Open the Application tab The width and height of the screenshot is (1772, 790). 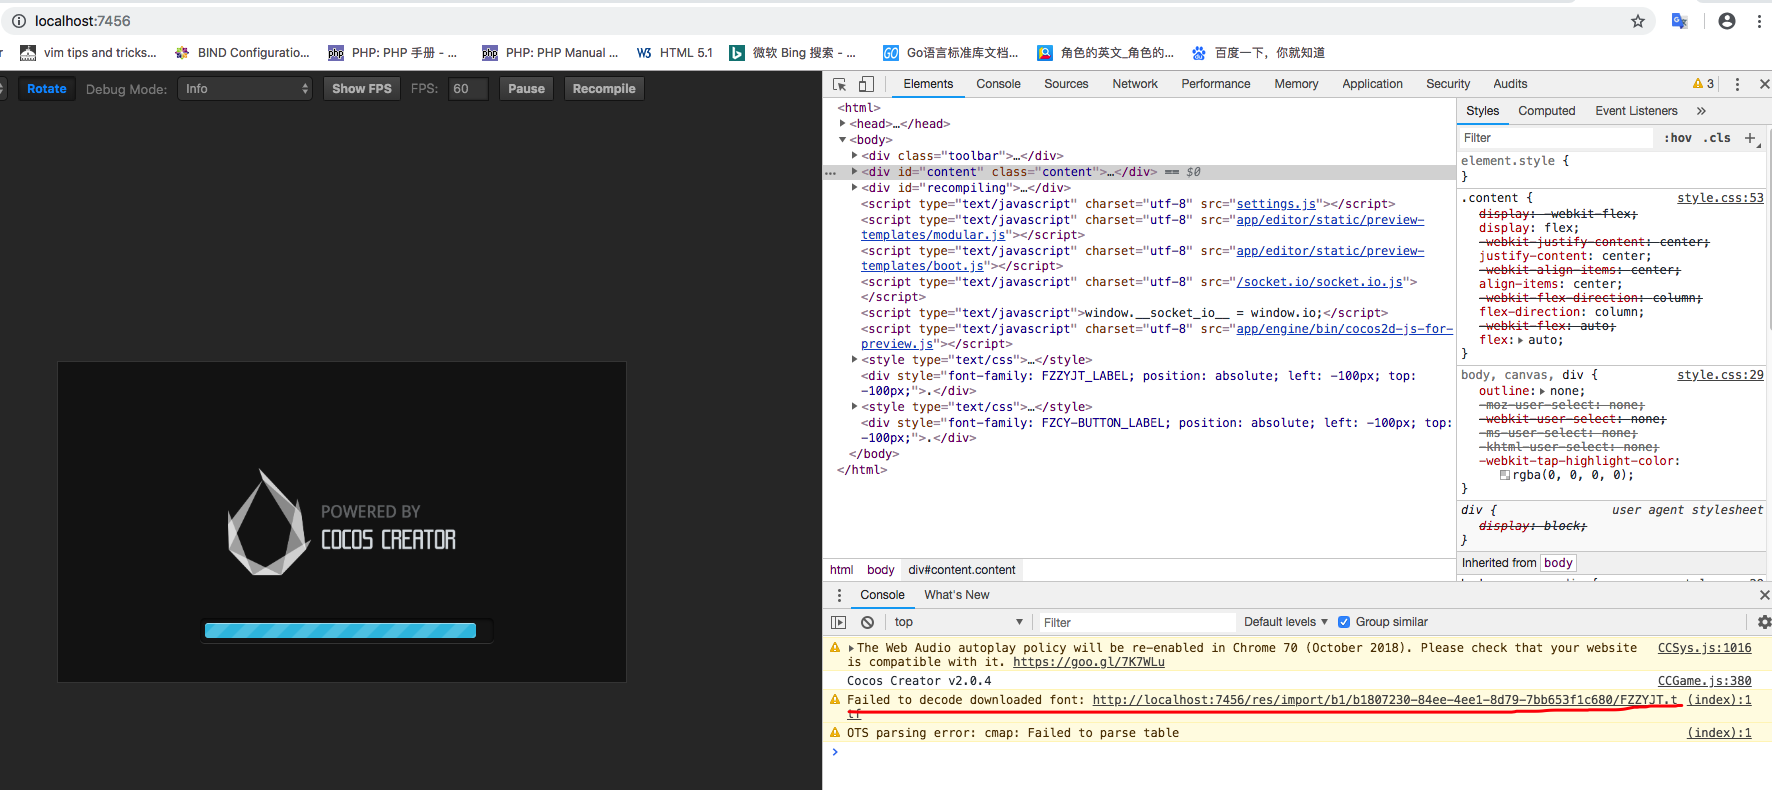click(1372, 84)
